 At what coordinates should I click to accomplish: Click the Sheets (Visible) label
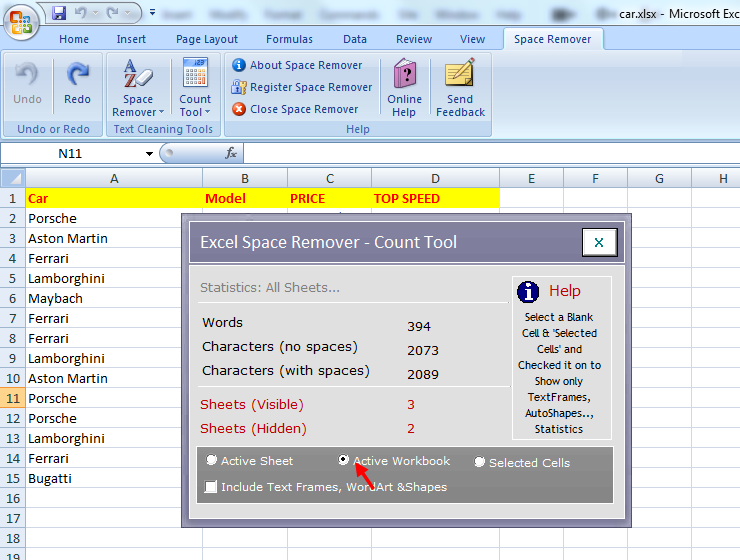tap(252, 405)
